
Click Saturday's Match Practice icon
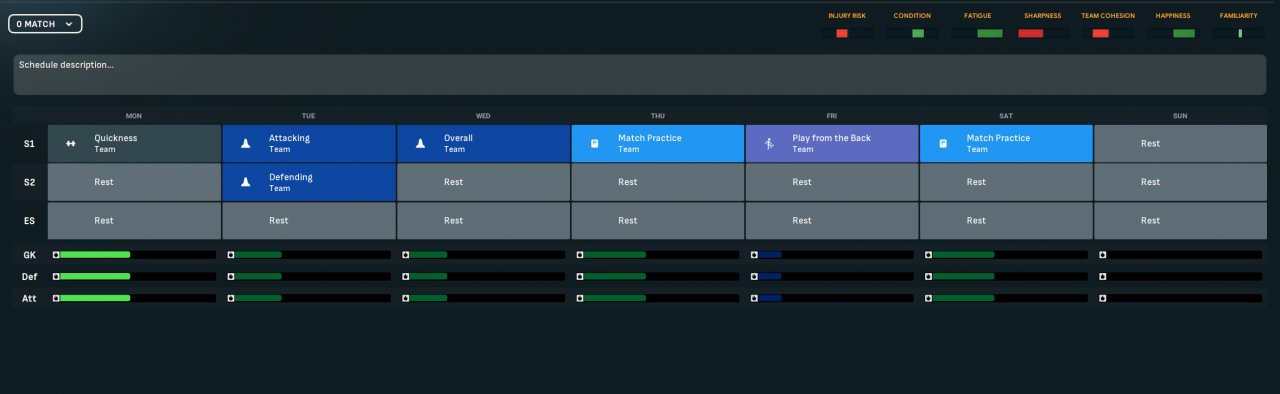pyautogui.click(x=943, y=144)
